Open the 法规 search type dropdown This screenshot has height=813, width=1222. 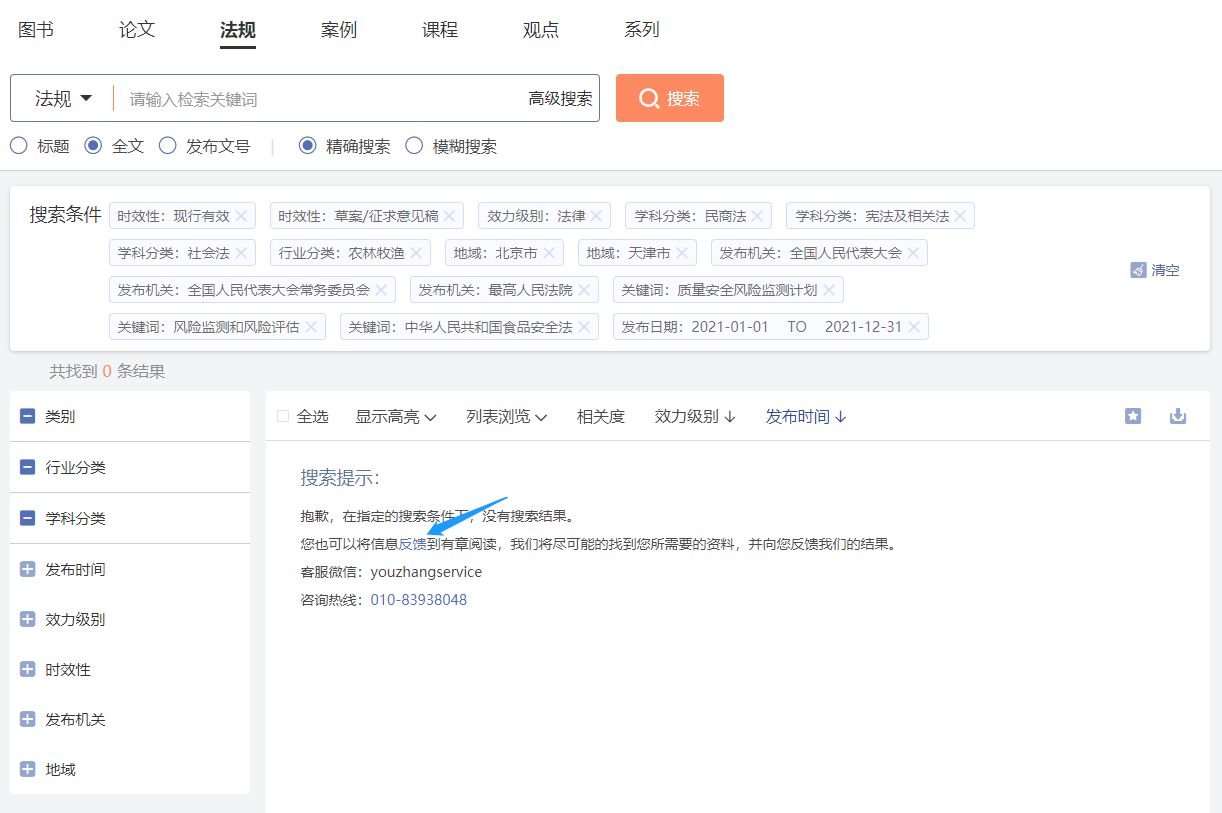(x=63, y=98)
